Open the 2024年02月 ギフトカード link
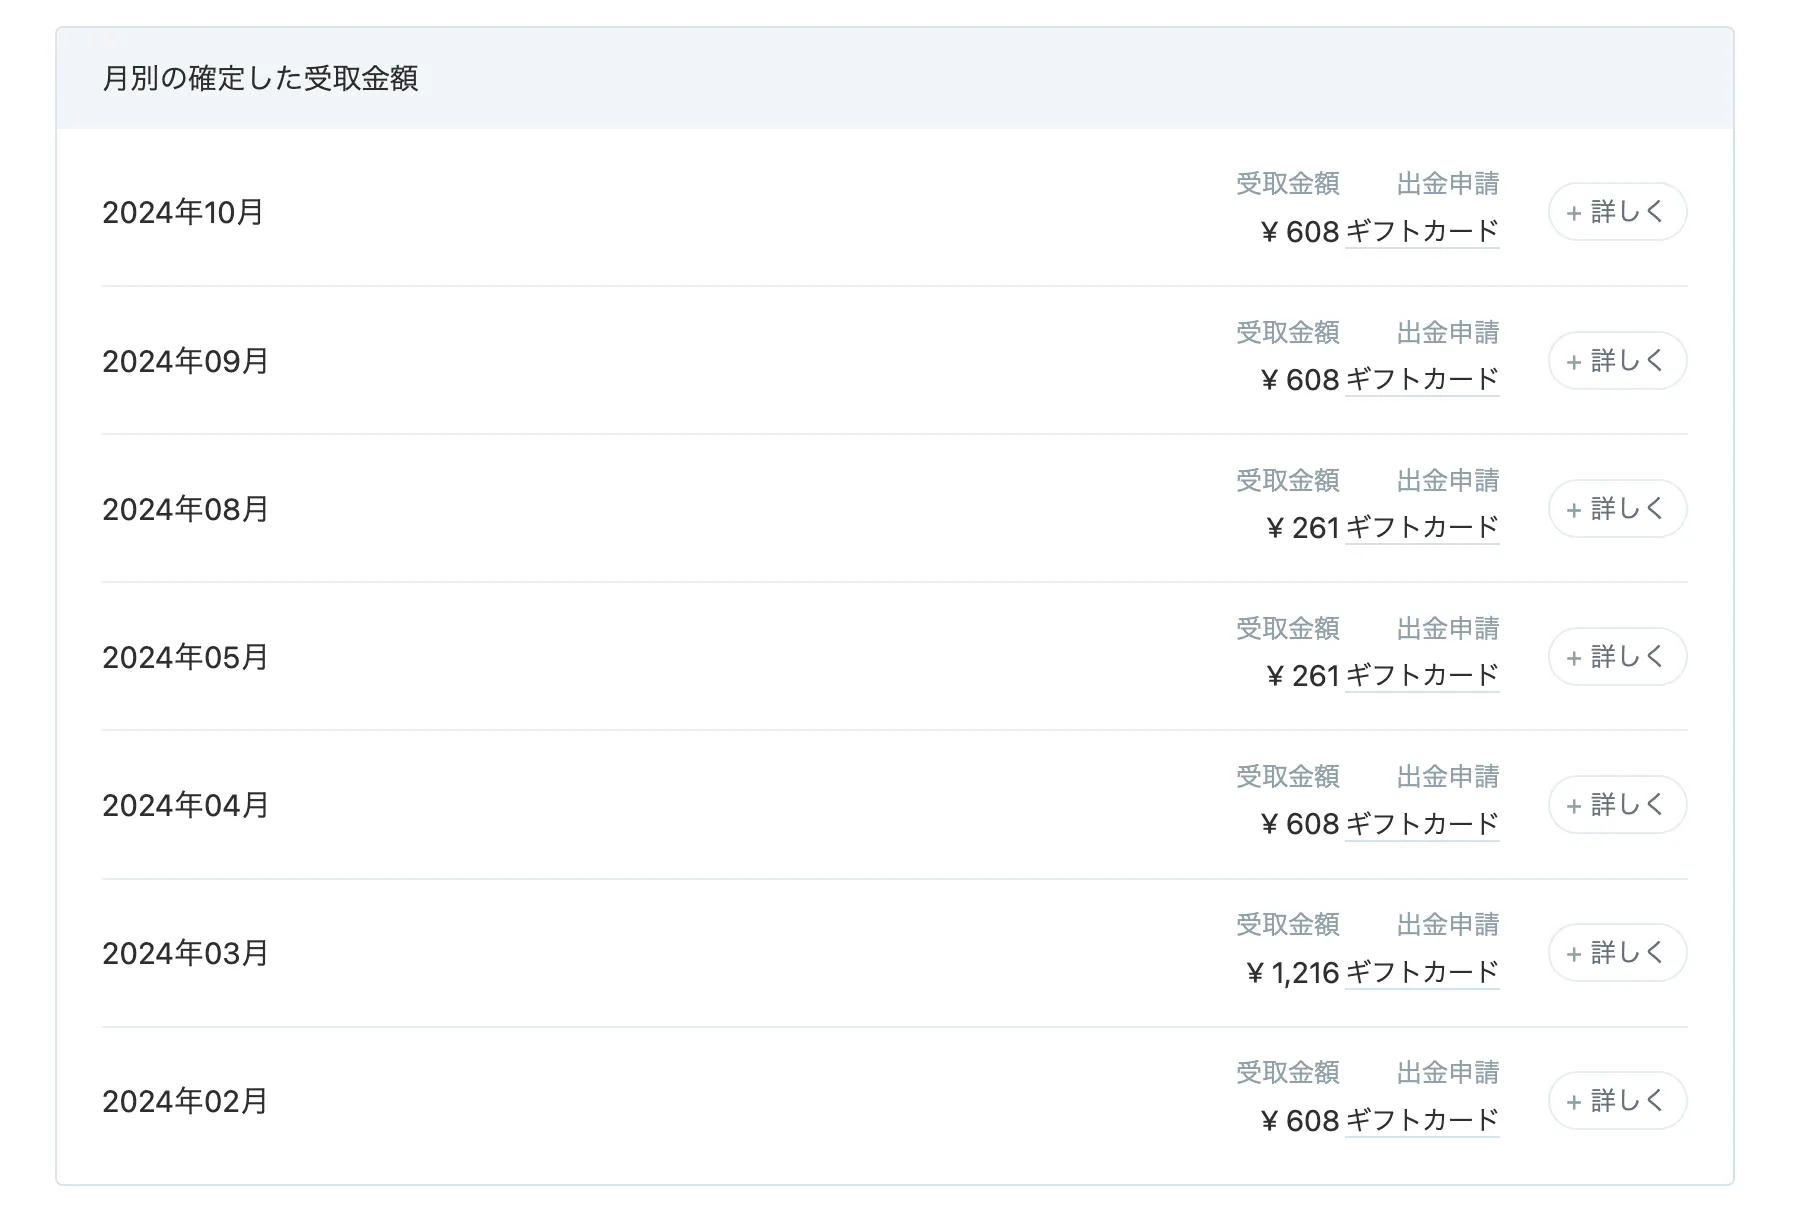 (1421, 1120)
